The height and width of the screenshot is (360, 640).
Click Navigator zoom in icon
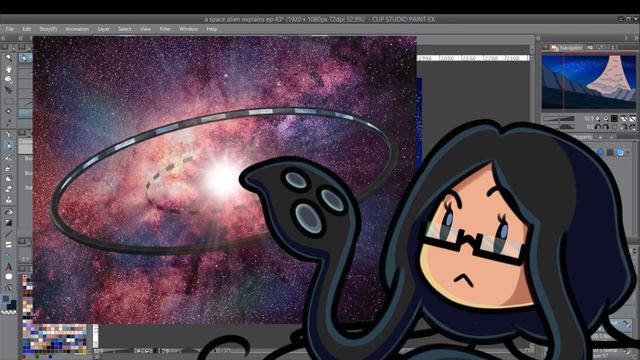pyautogui.click(x=606, y=118)
